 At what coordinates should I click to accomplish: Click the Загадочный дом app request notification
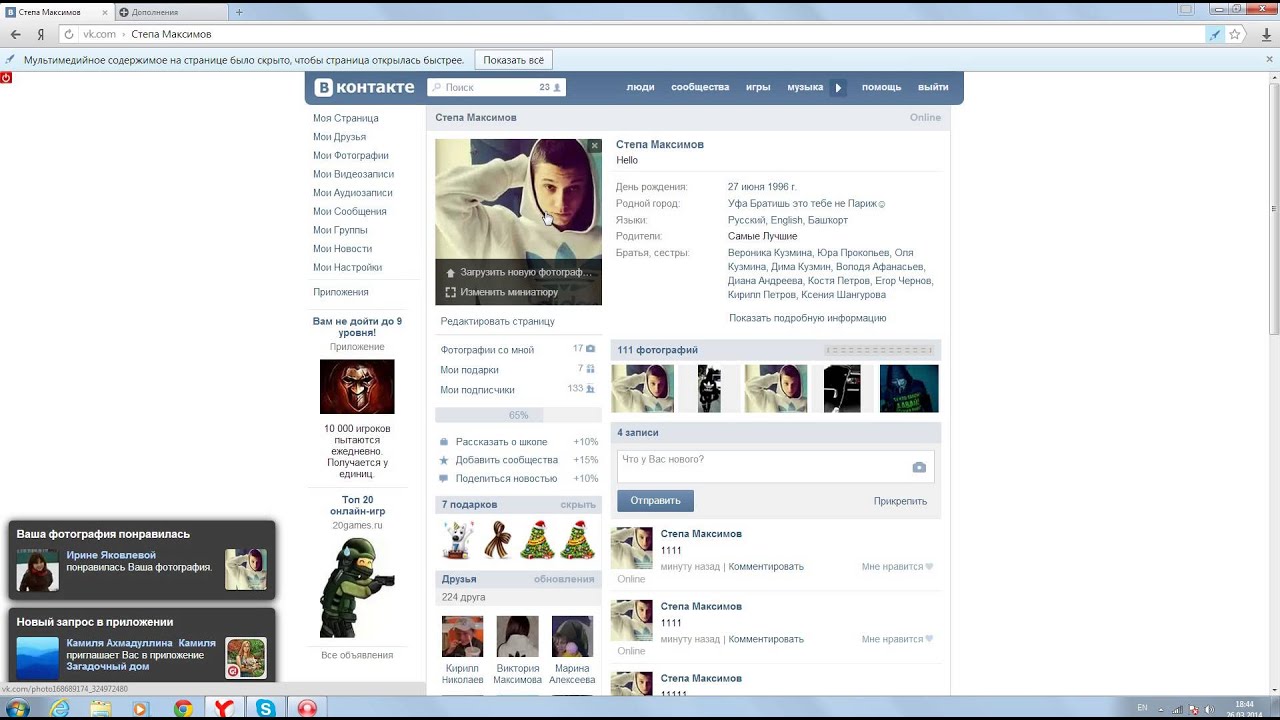pyautogui.click(x=141, y=644)
